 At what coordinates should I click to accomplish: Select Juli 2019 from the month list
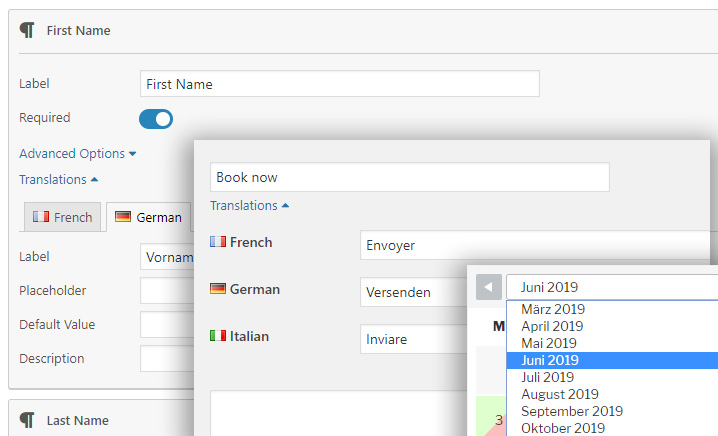pos(548,377)
